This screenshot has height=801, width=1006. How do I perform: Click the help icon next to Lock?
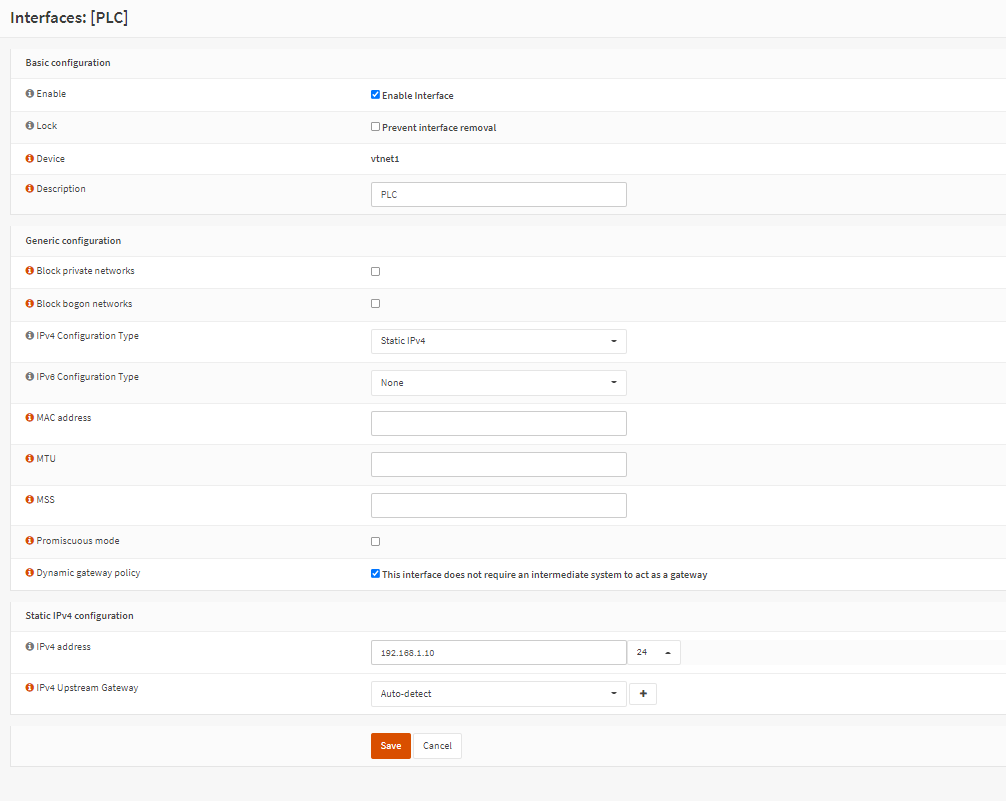[30, 126]
